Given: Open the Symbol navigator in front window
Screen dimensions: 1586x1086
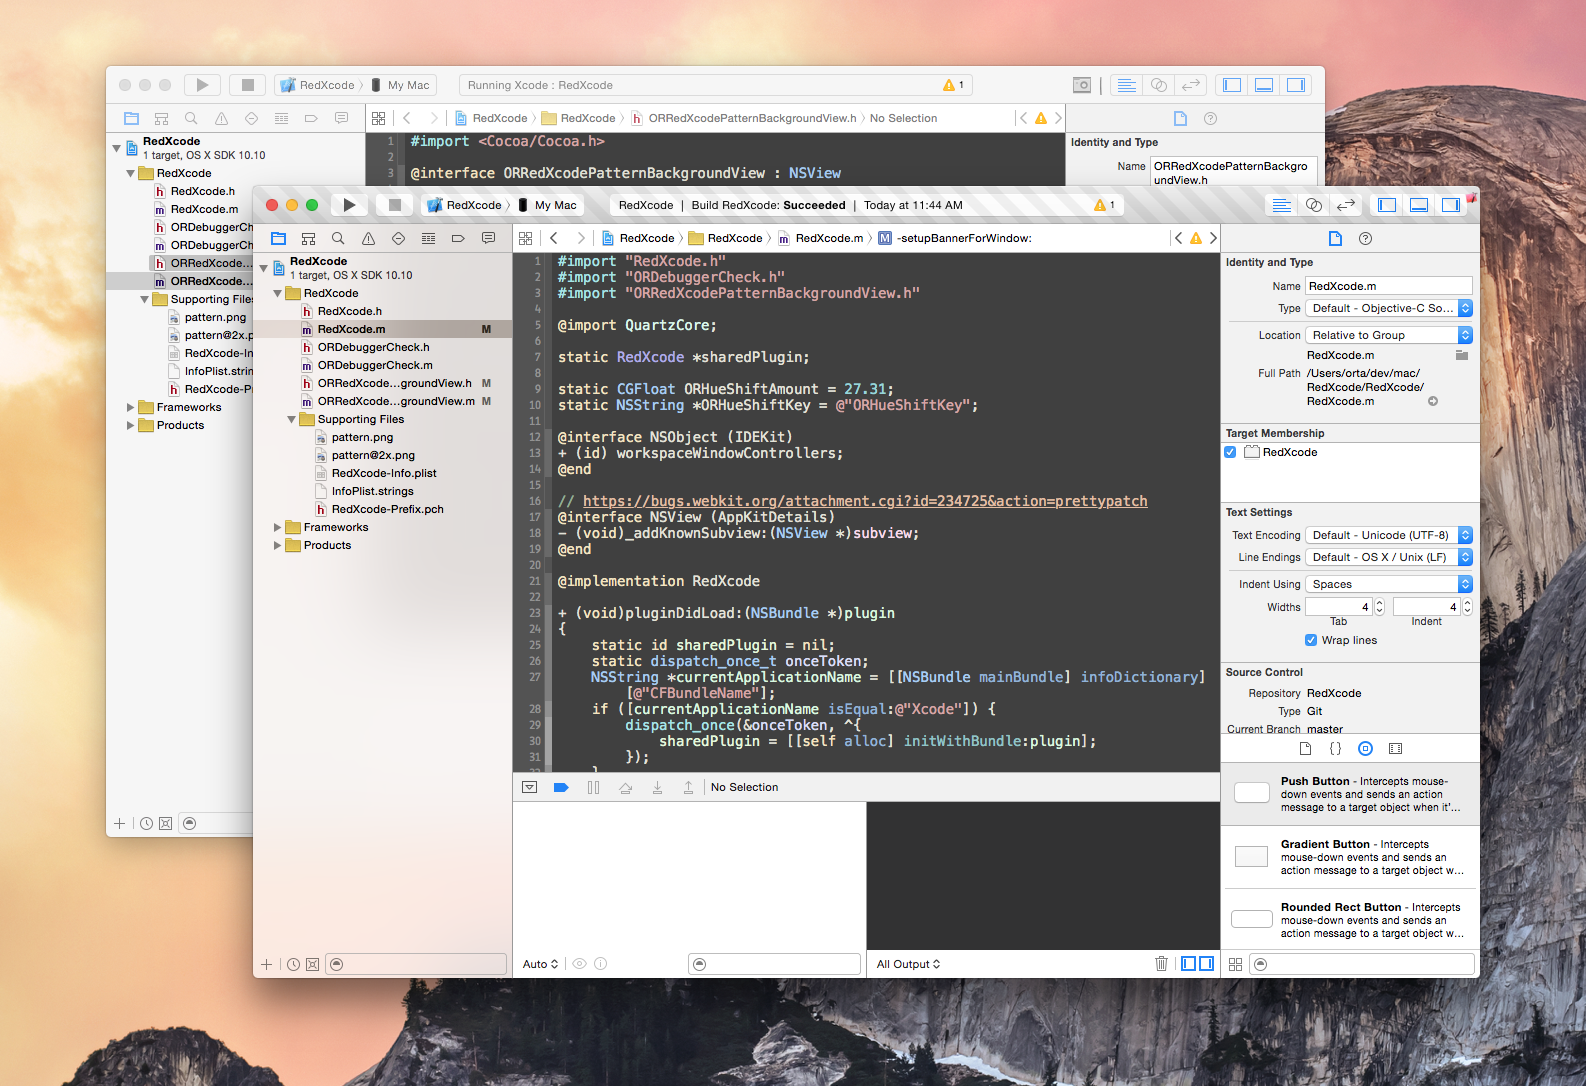Looking at the screenshot, I should pos(309,238).
